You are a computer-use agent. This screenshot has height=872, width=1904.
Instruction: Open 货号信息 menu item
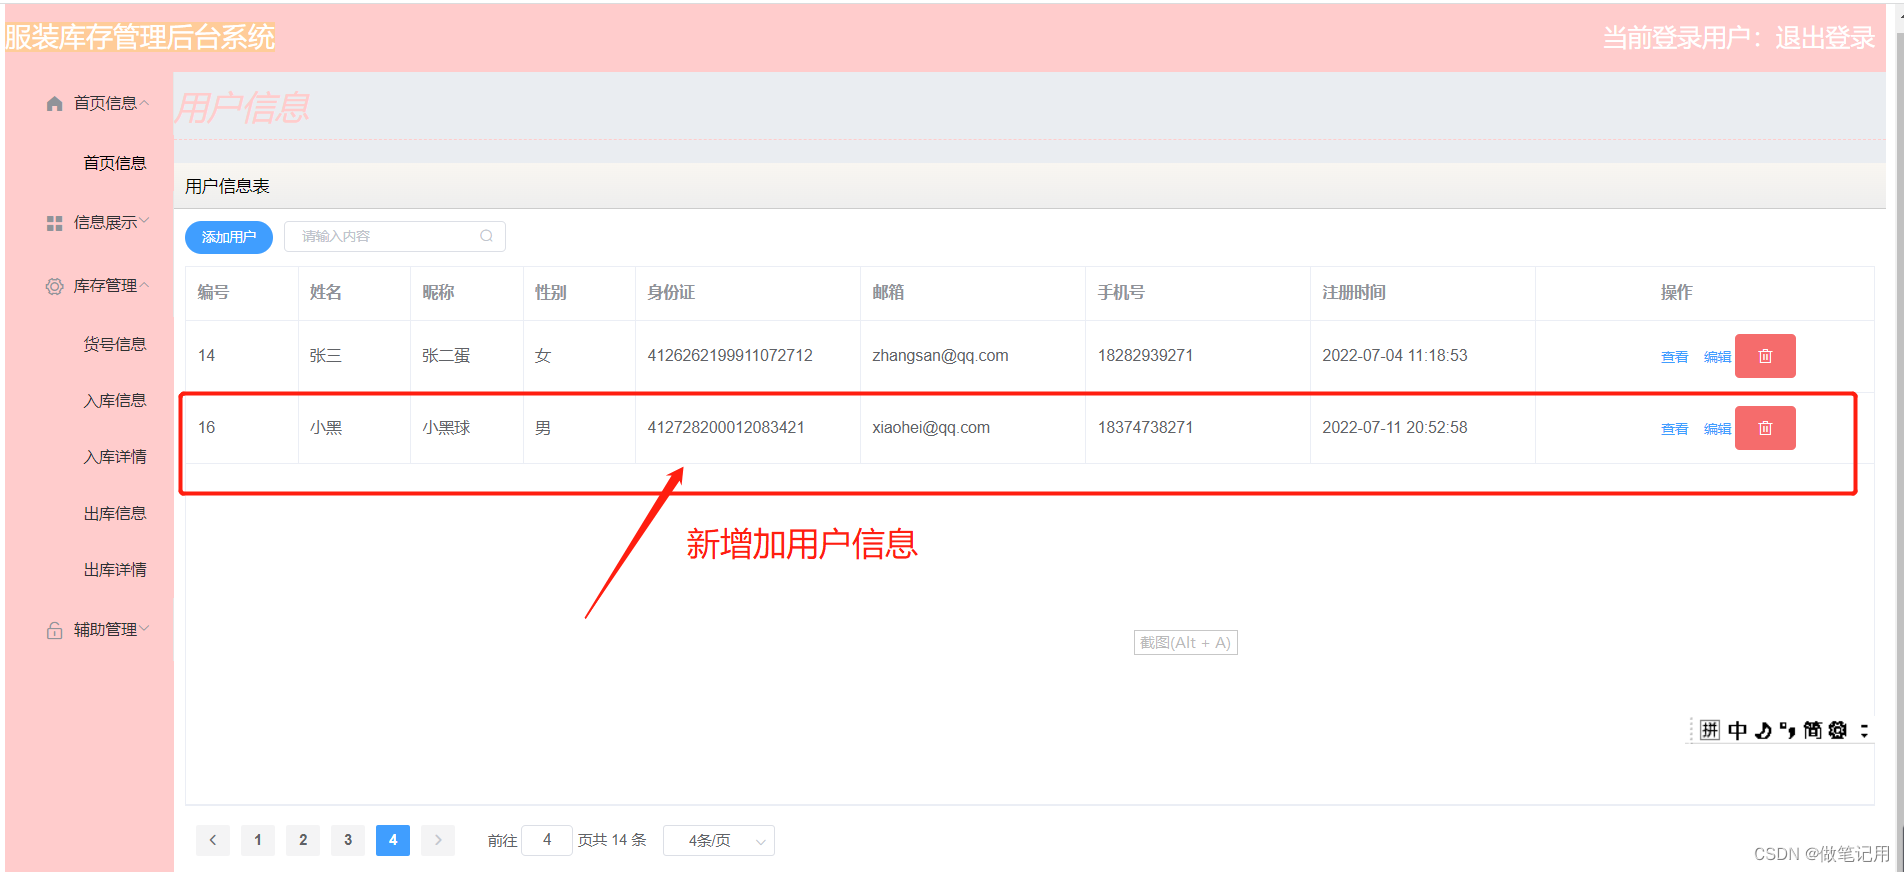pyautogui.click(x=115, y=344)
